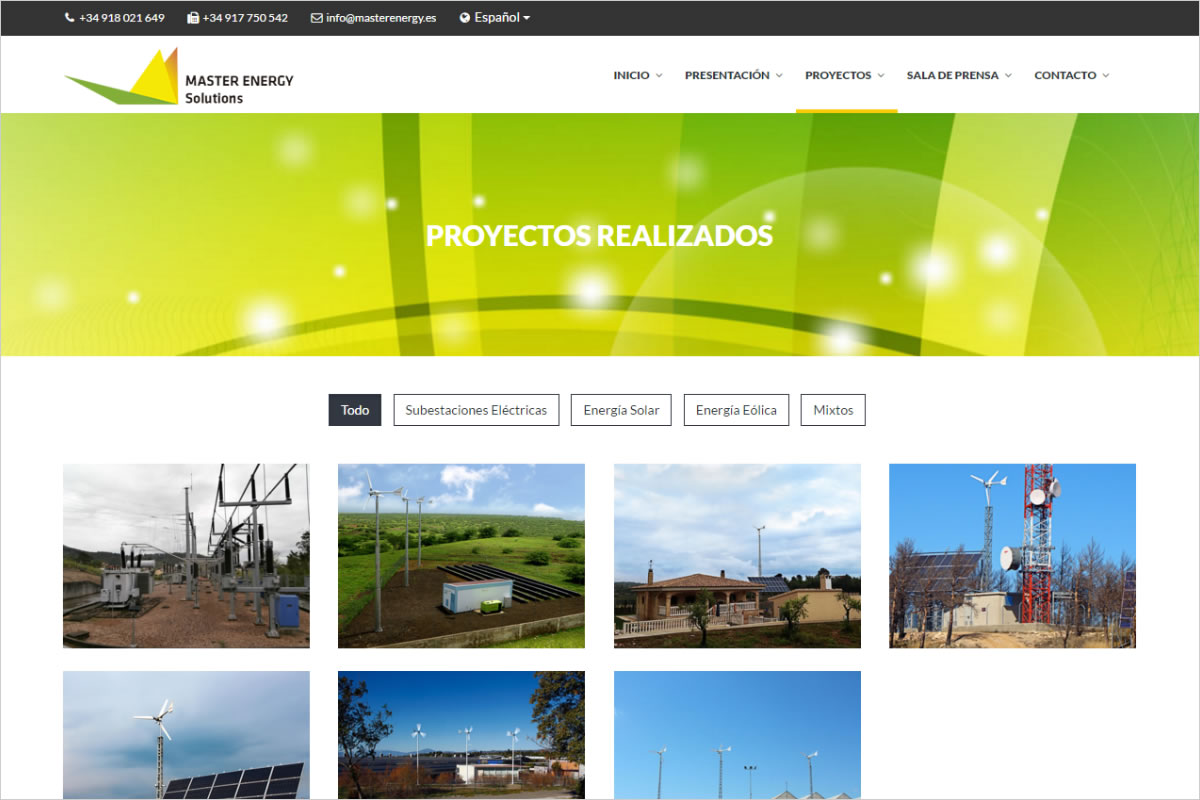
Task: Click the globe icon next to Español
Action: 465,18
